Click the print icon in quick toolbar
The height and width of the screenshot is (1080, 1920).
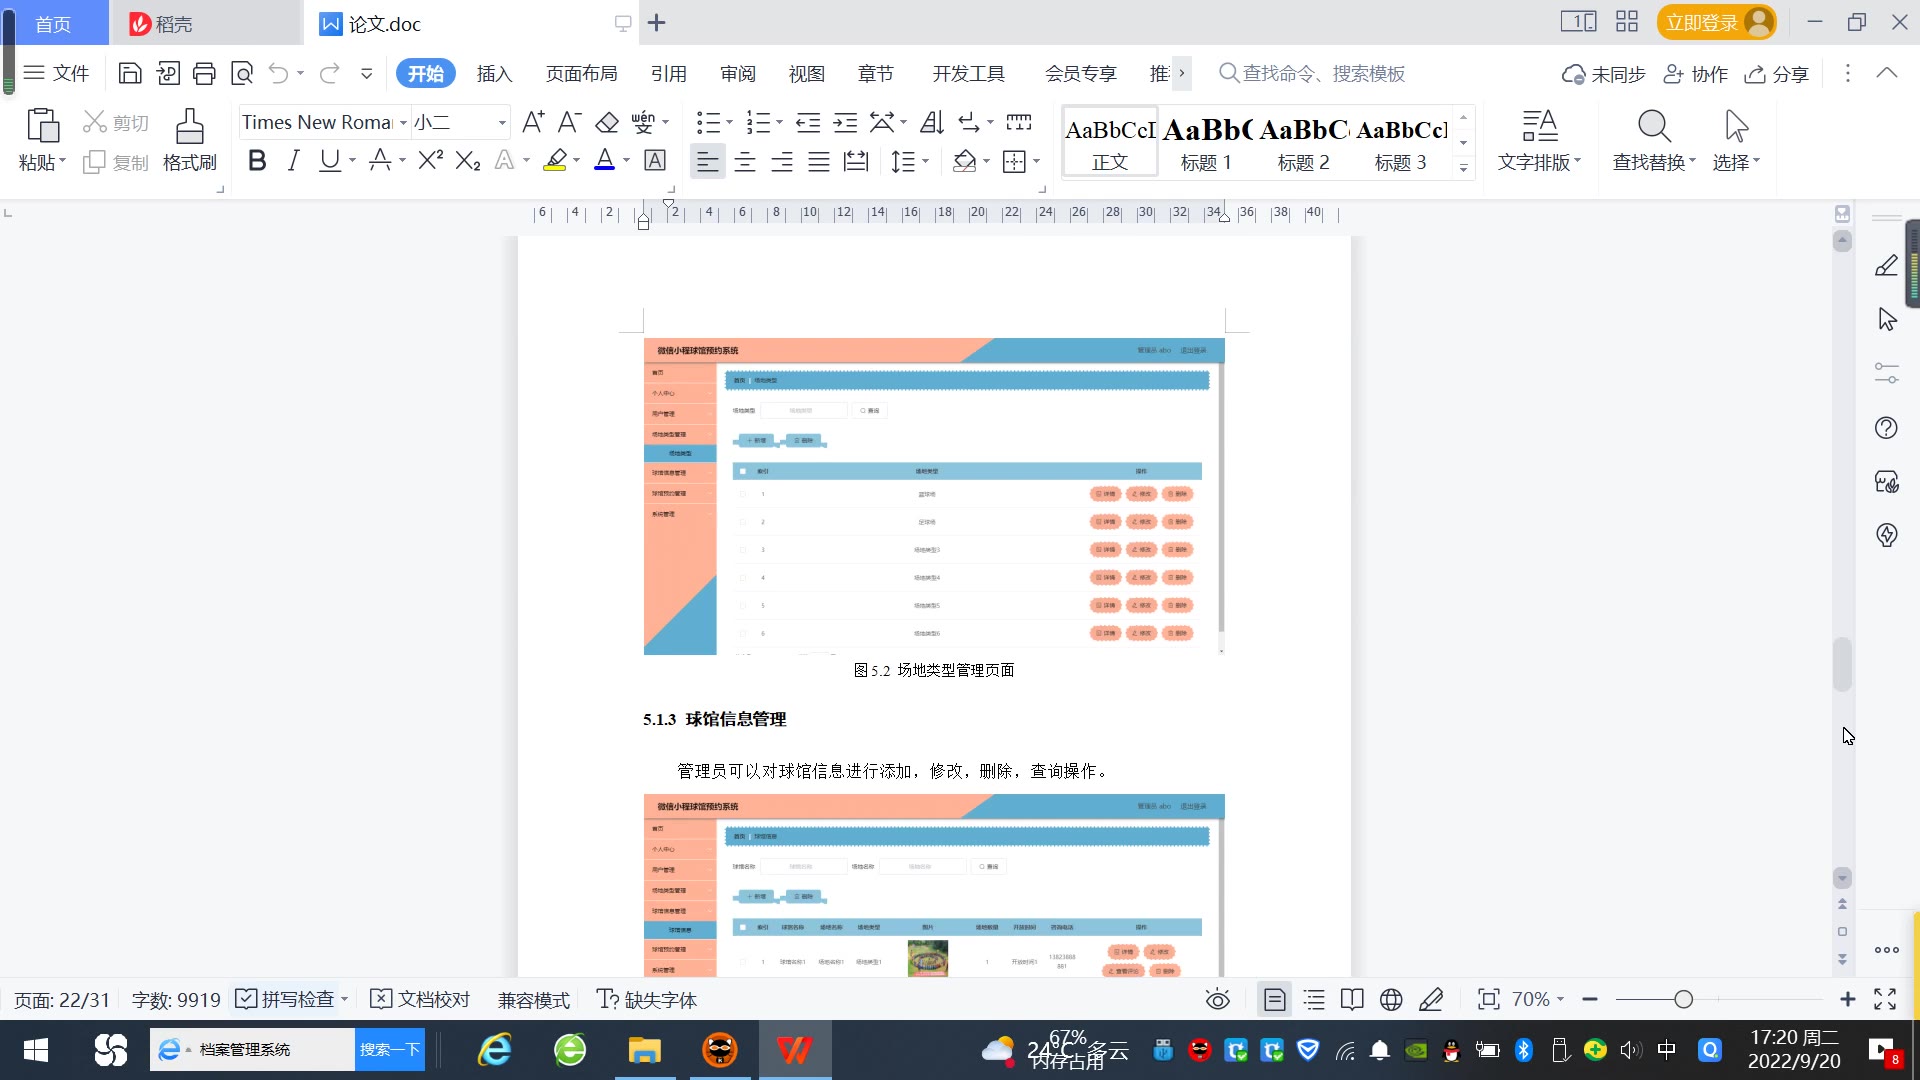pos(204,73)
